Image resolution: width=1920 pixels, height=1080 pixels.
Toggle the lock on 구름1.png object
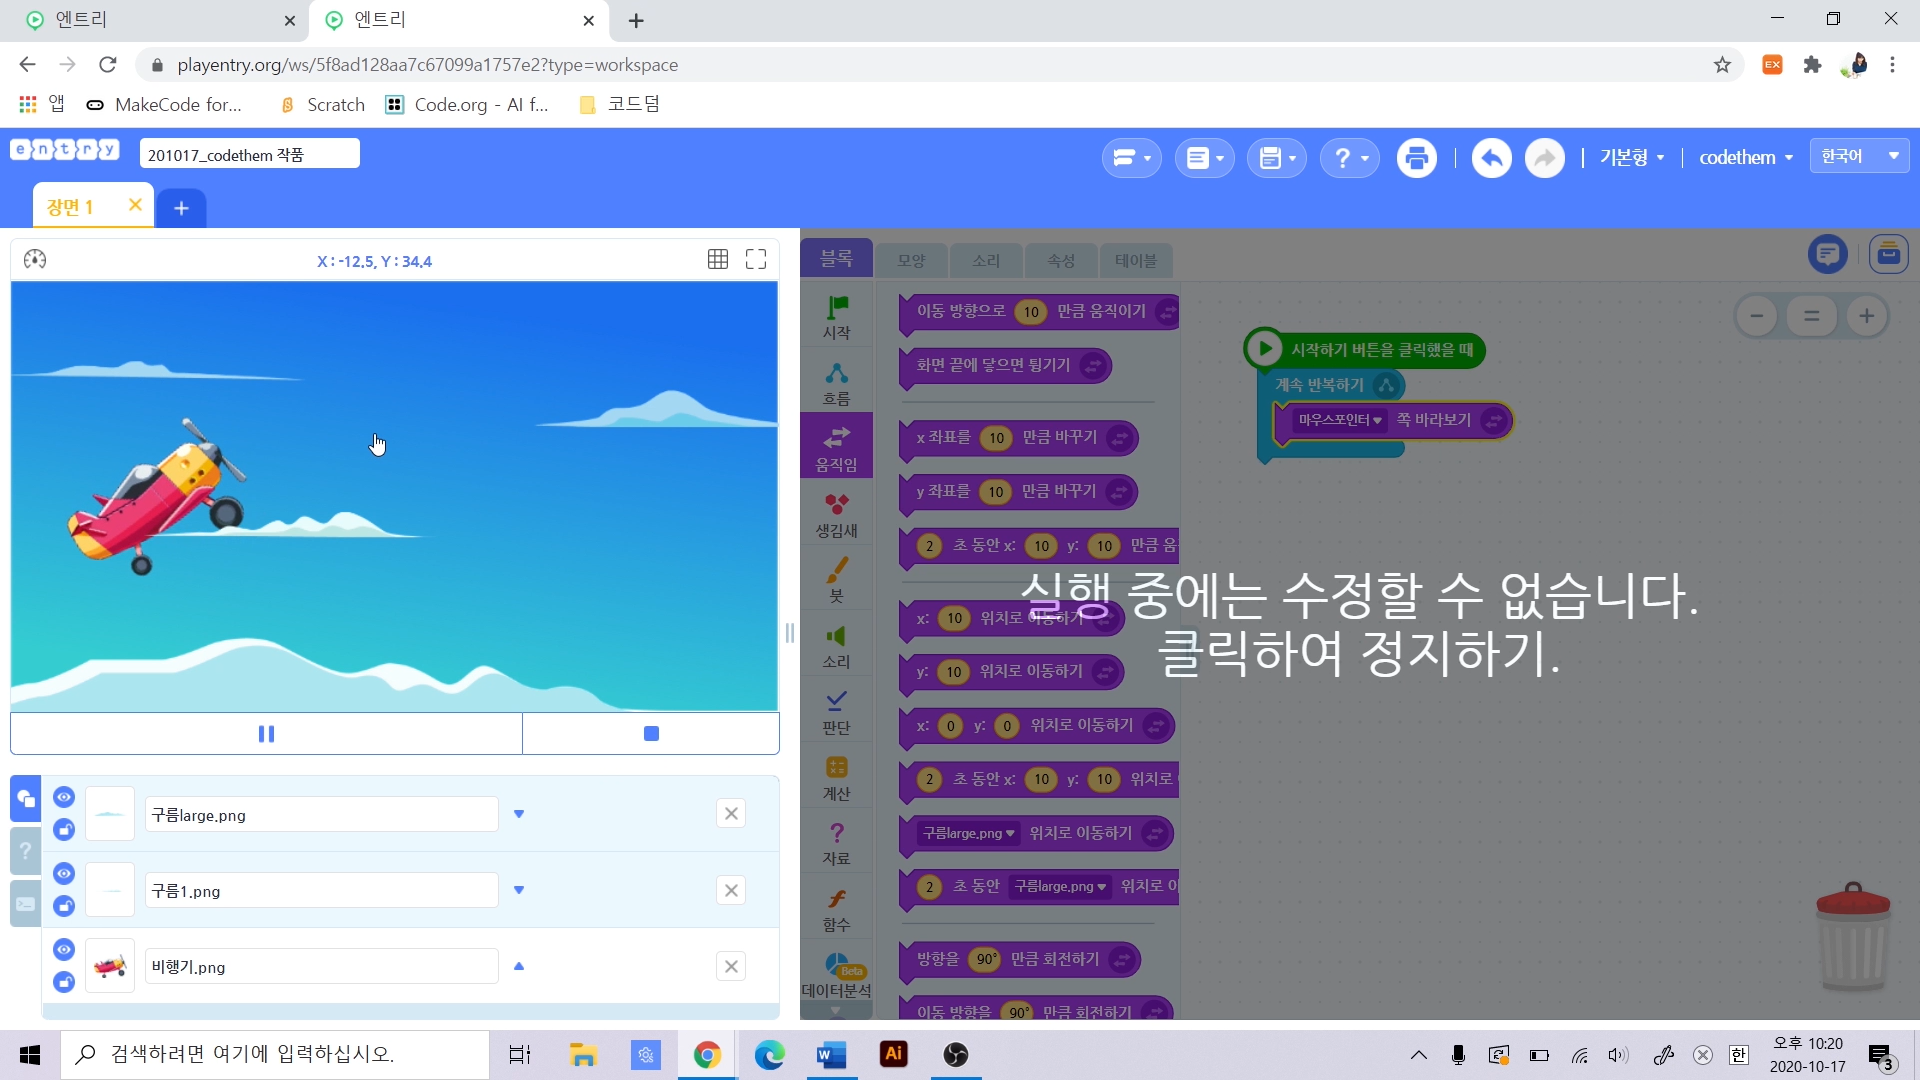(64, 906)
